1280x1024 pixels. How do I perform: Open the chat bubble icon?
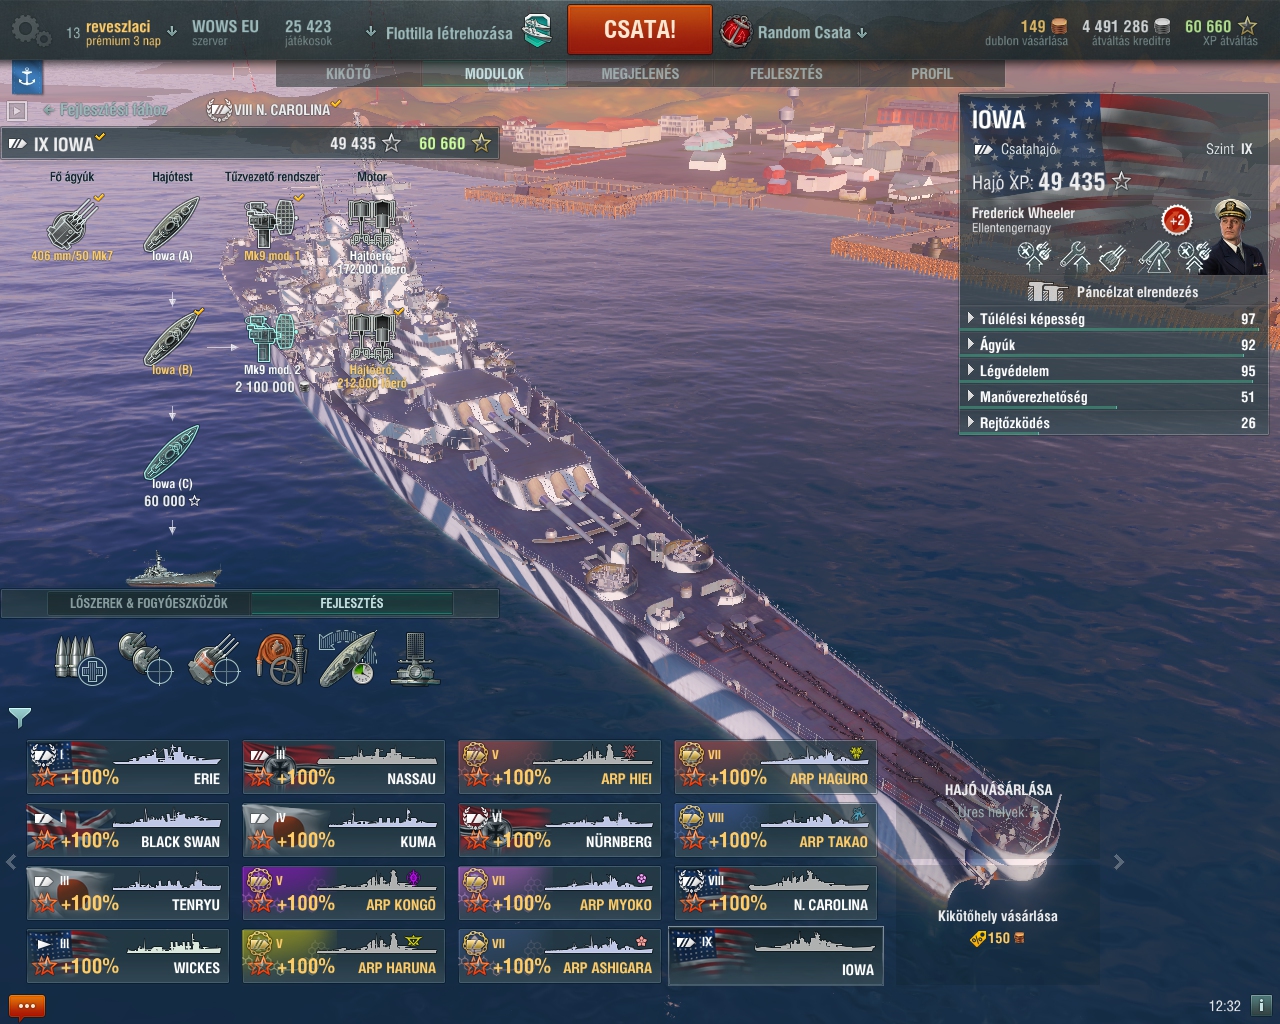coord(27,1006)
